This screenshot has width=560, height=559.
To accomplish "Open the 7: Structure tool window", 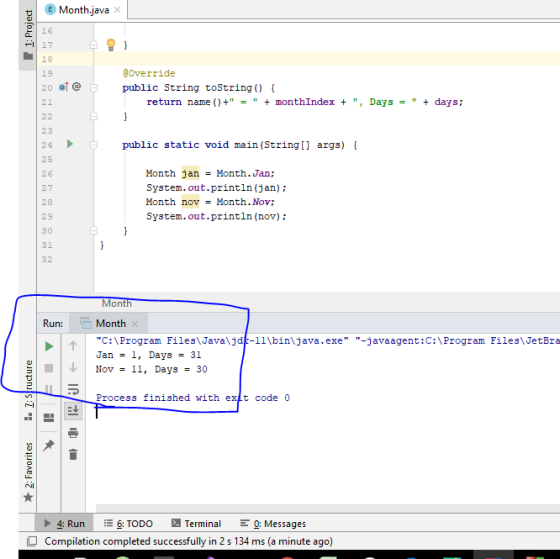I will tap(28, 390).
